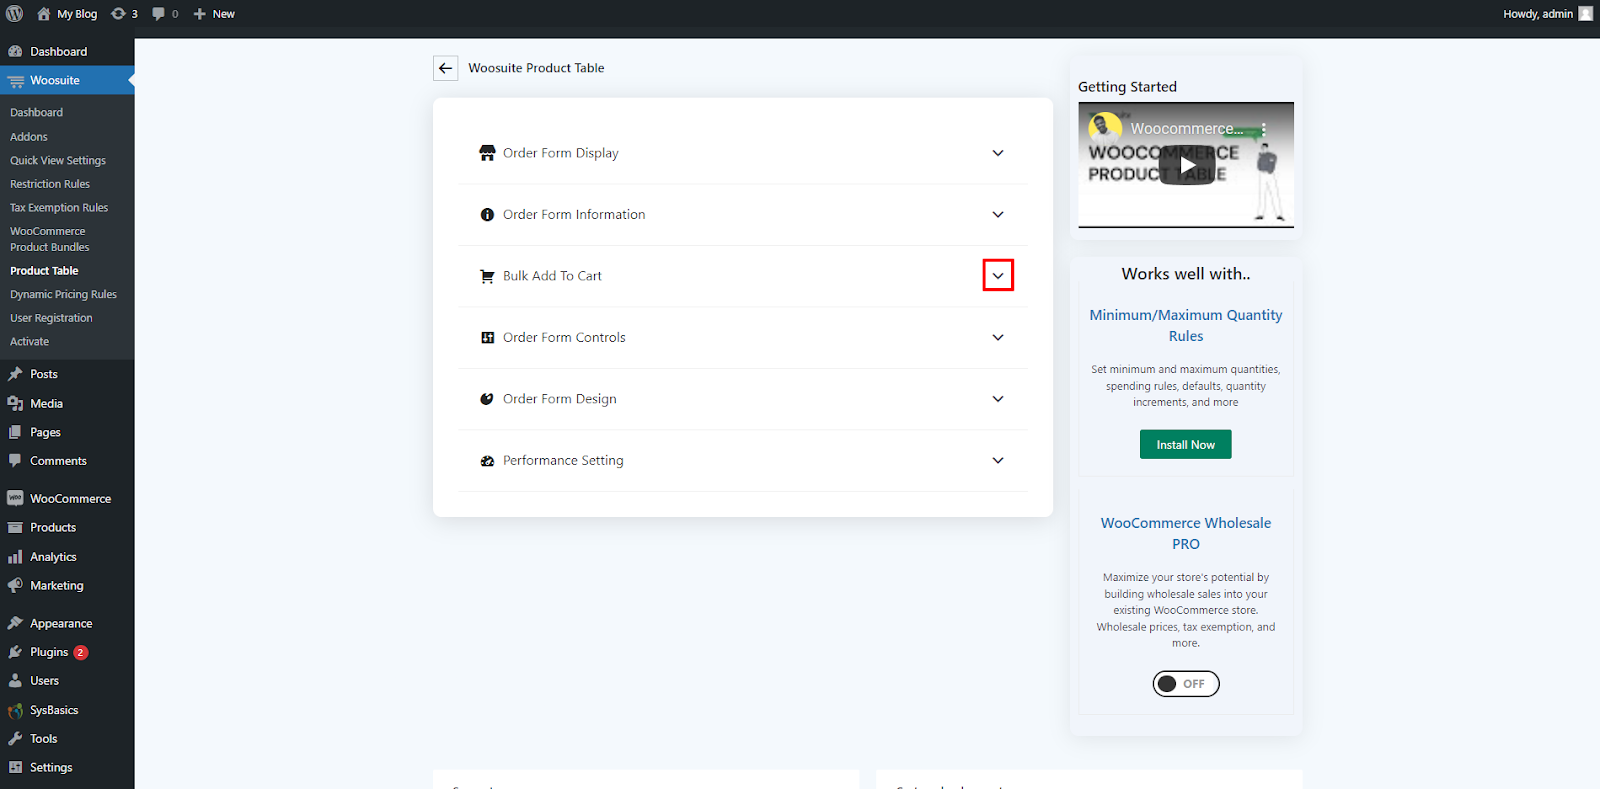The image size is (1600, 789).
Task: Click the Performance Setting gauge icon
Action: (487, 461)
